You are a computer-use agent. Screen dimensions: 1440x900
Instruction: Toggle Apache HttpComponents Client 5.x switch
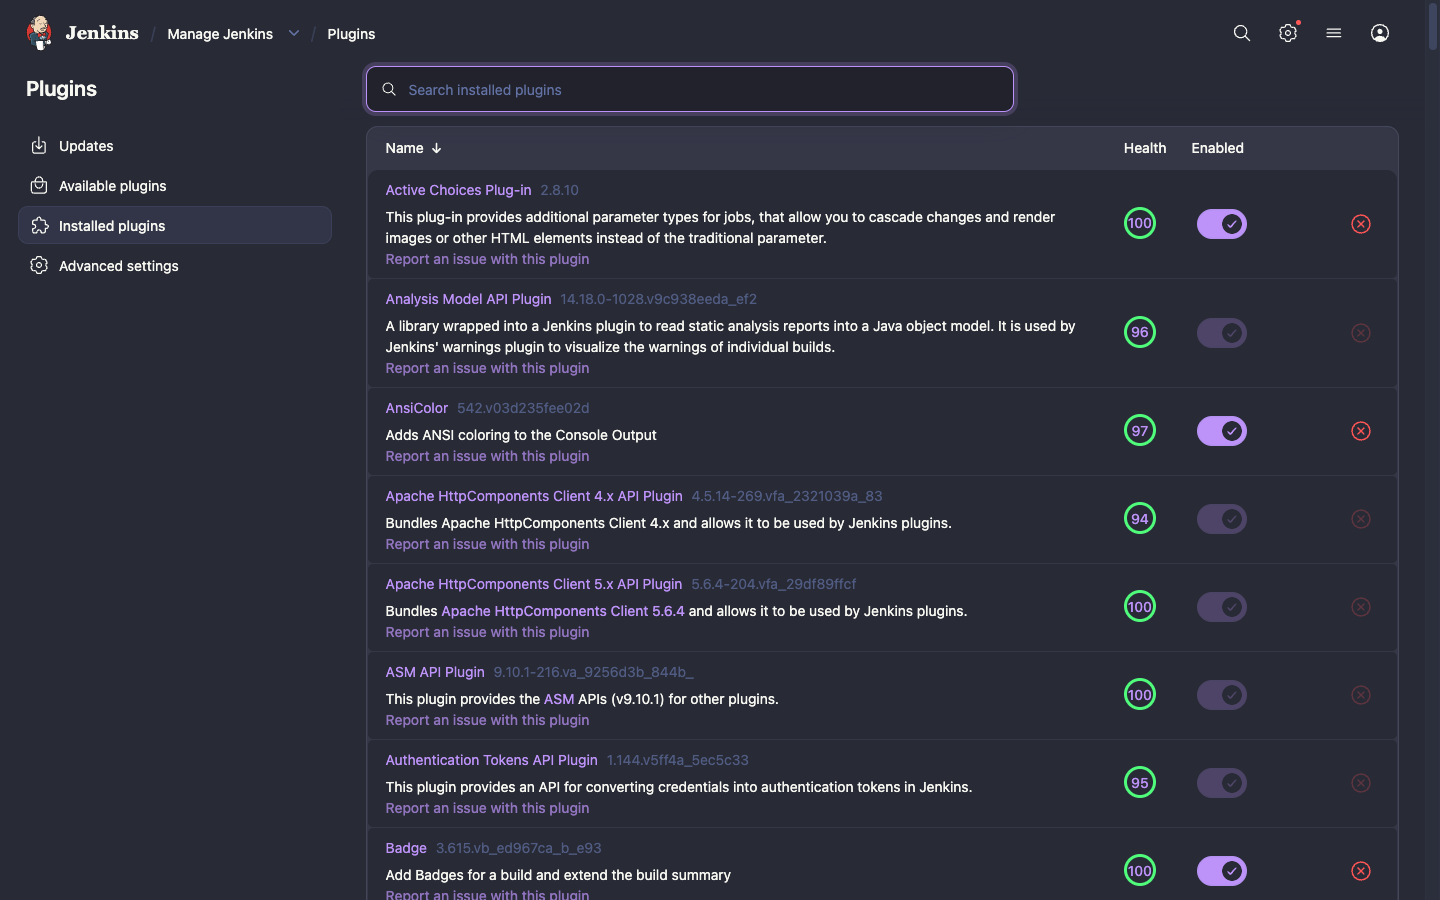click(x=1222, y=607)
